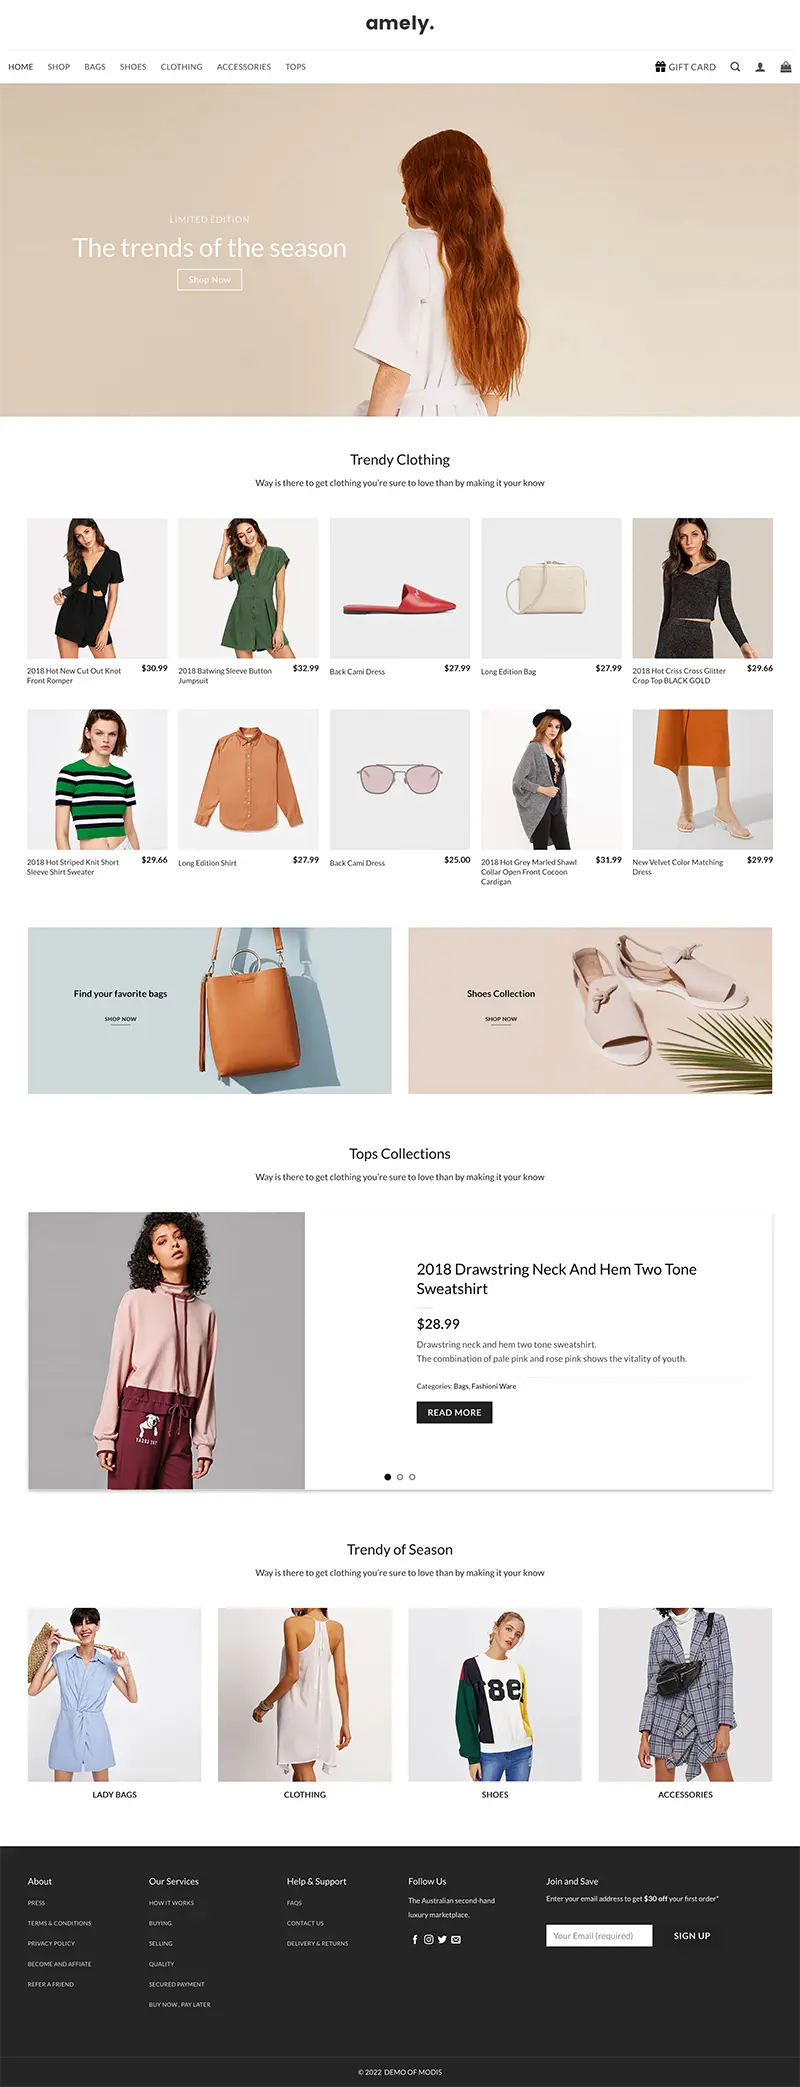Open the search magnifier icon
Viewport: 800px width, 2087px height.
[735, 67]
